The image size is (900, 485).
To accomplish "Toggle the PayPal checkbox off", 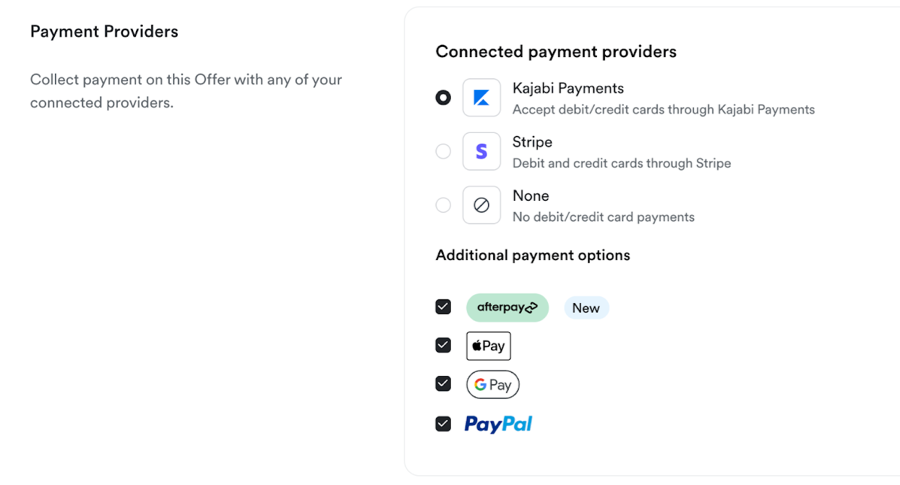I will pos(443,424).
